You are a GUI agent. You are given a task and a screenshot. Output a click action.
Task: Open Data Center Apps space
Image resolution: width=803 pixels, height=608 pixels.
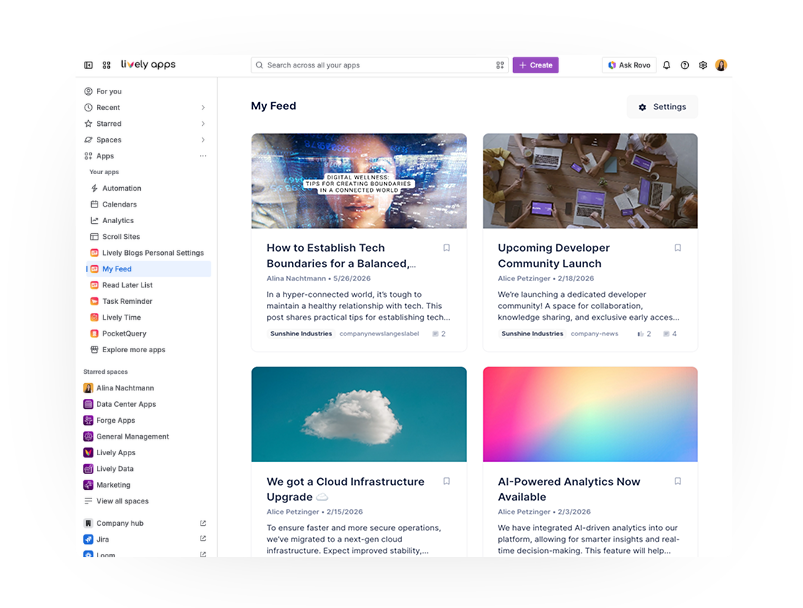(147, 404)
